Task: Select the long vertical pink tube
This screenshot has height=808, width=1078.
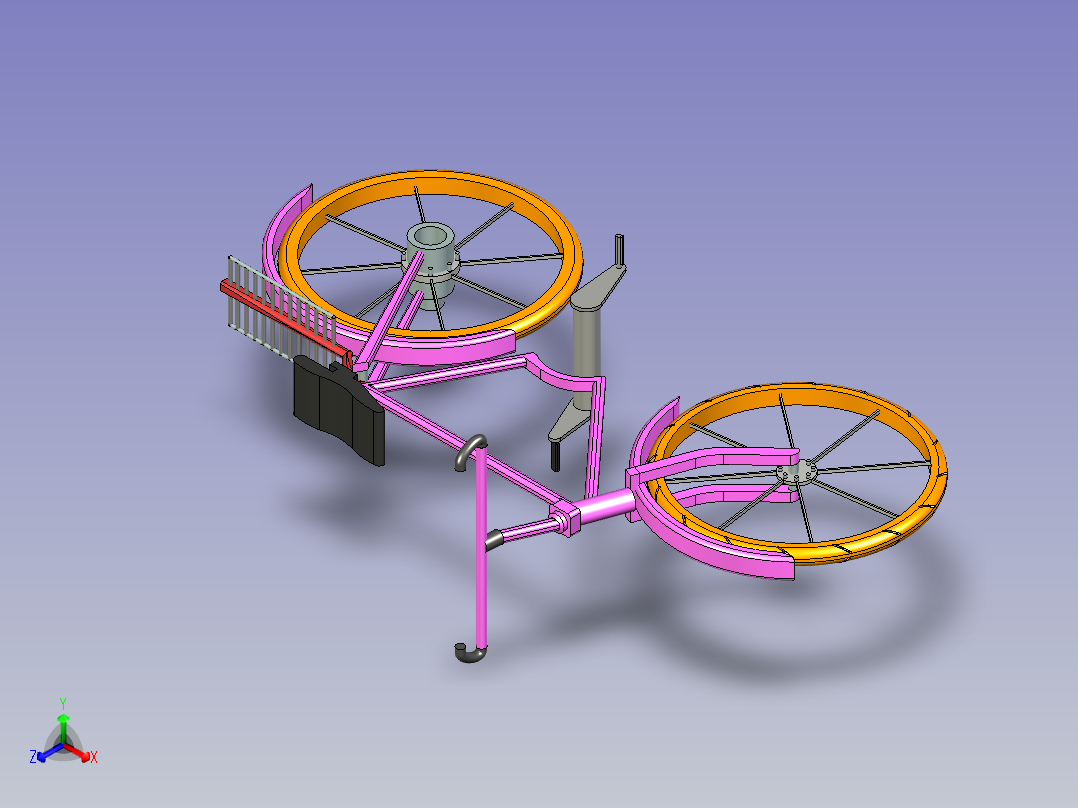Action: click(x=481, y=547)
